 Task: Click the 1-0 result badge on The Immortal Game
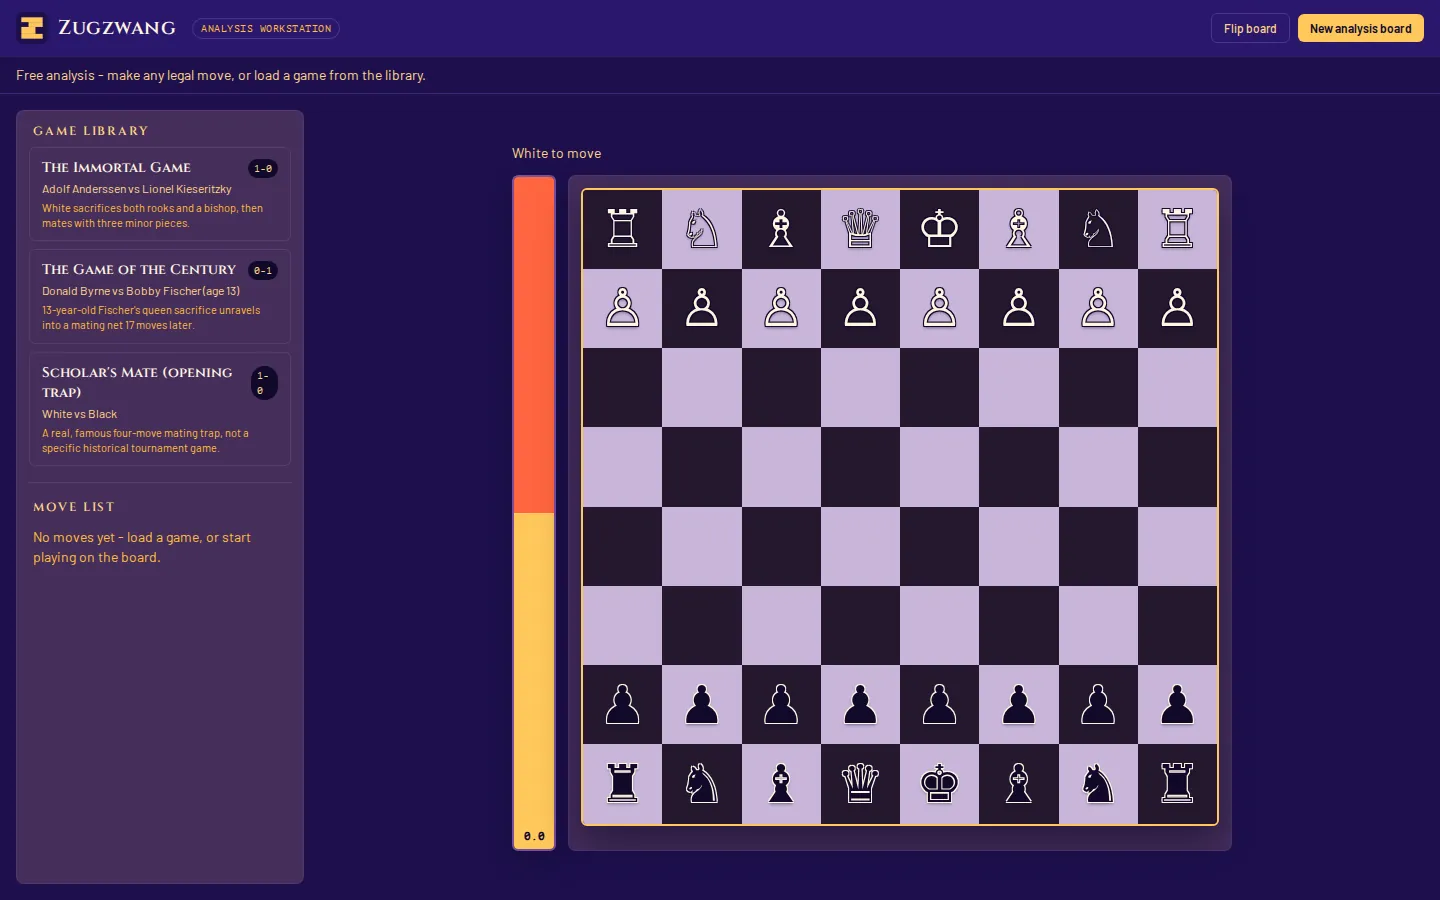click(263, 169)
